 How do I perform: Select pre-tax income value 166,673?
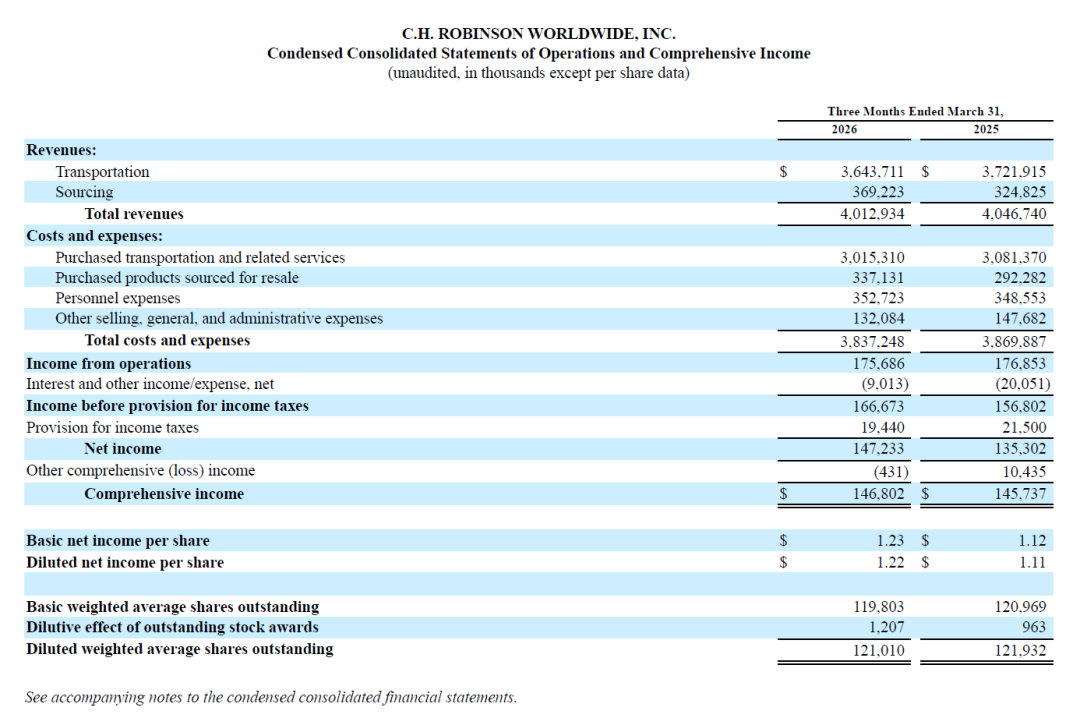click(878, 407)
